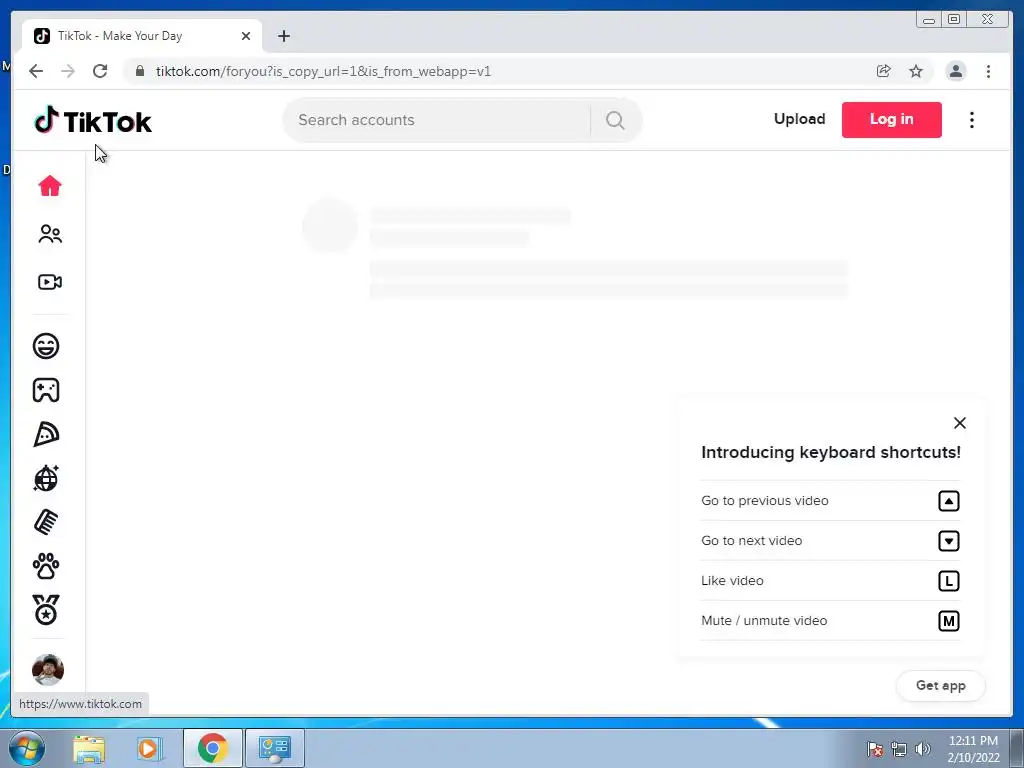Click "Introducing keyboard shortcuts!" heading
This screenshot has width=1024, height=768.
coord(831,453)
